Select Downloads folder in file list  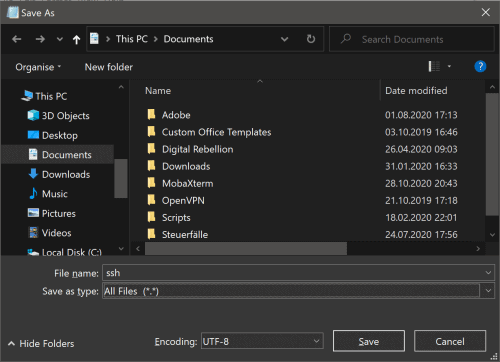coord(186,166)
